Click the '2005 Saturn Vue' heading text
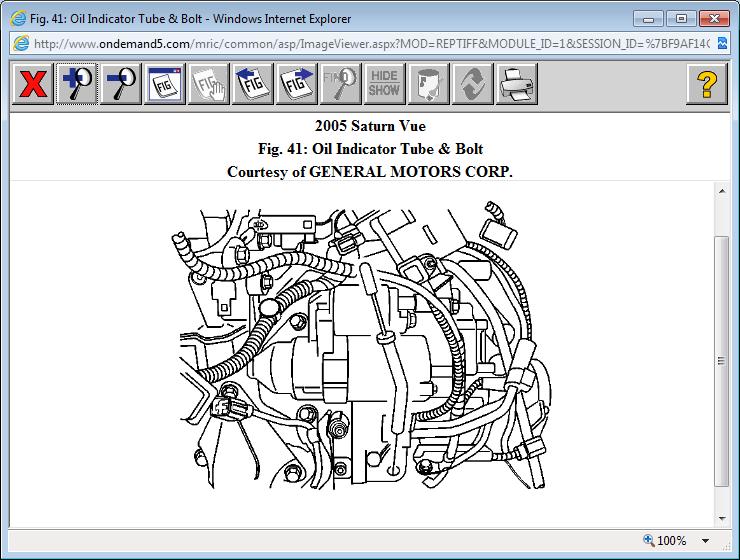This screenshot has height=560, width=740. [370, 126]
